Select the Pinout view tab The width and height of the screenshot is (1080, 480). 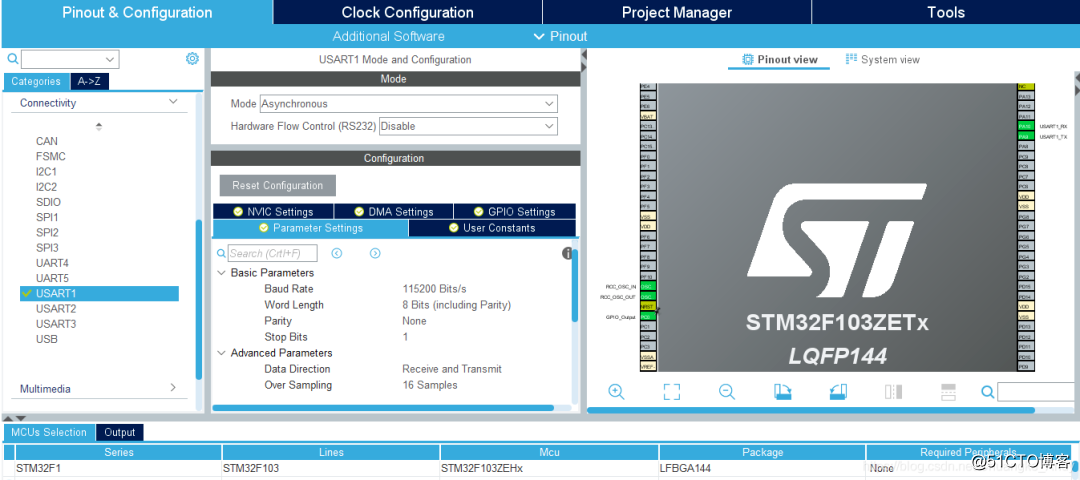click(779, 60)
